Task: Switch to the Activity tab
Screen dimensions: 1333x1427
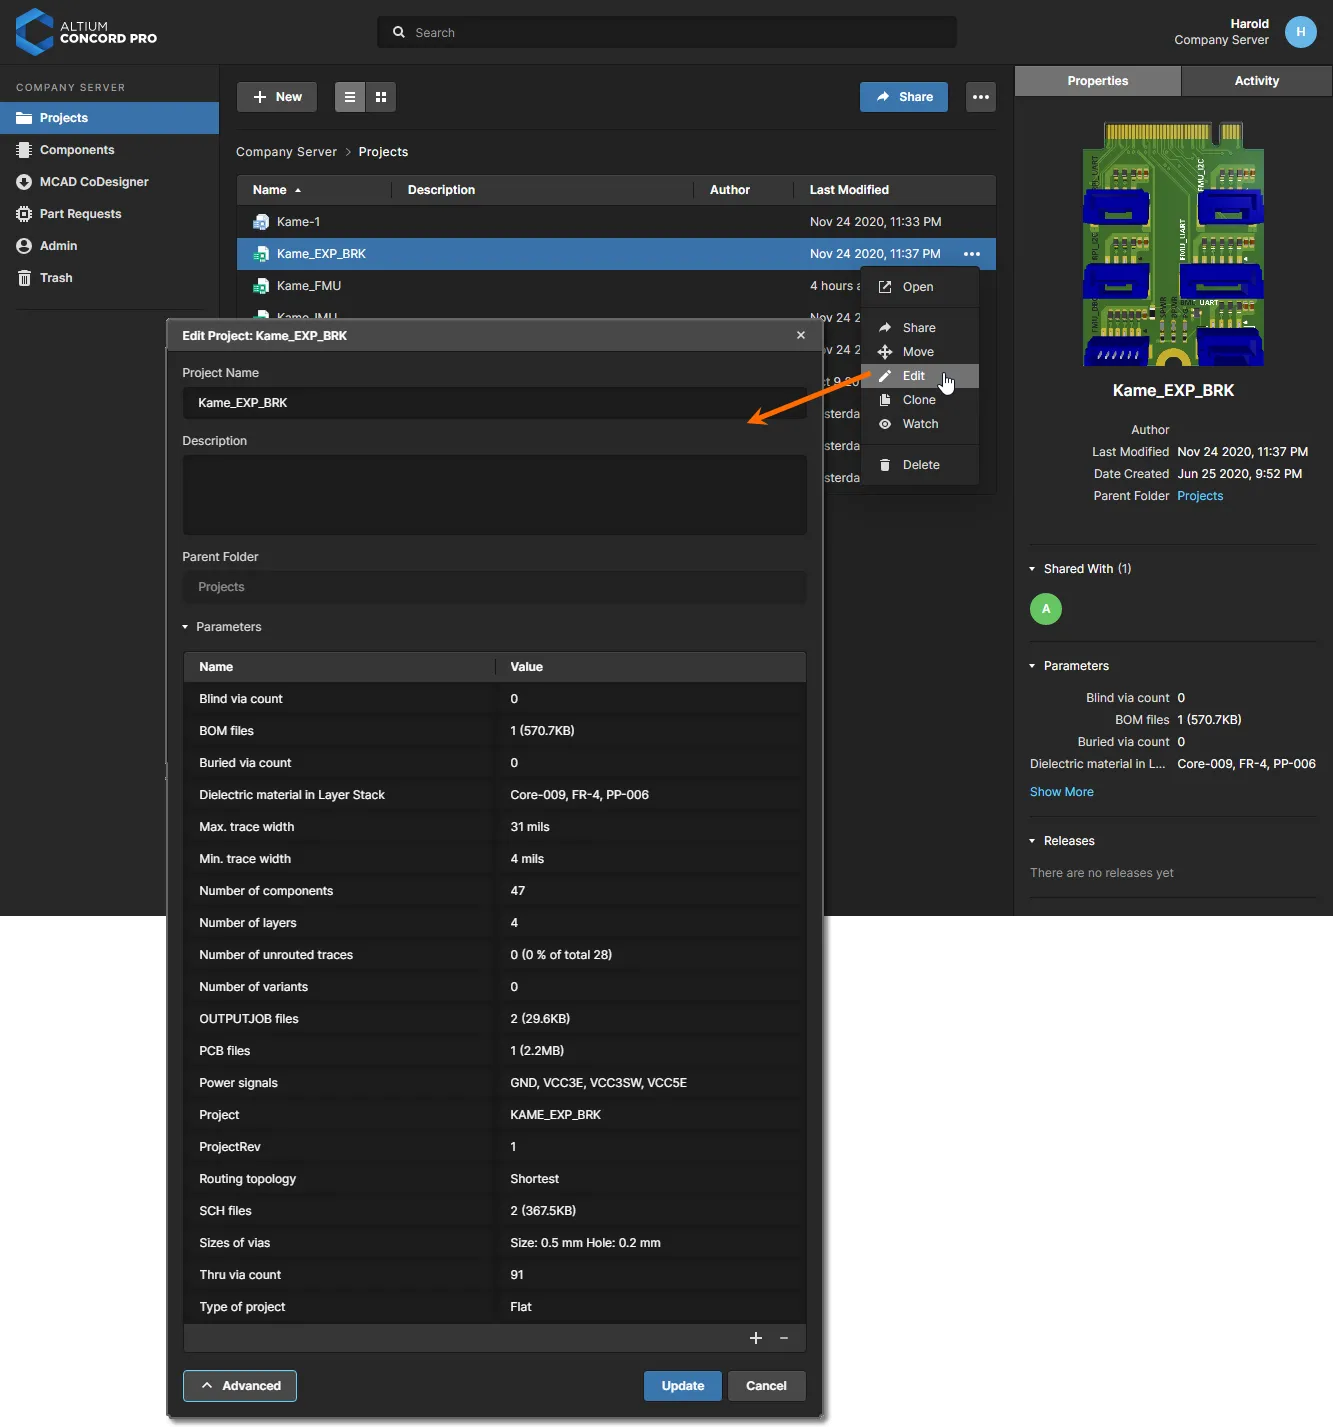Action: pyautogui.click(x=1257, y=81)
